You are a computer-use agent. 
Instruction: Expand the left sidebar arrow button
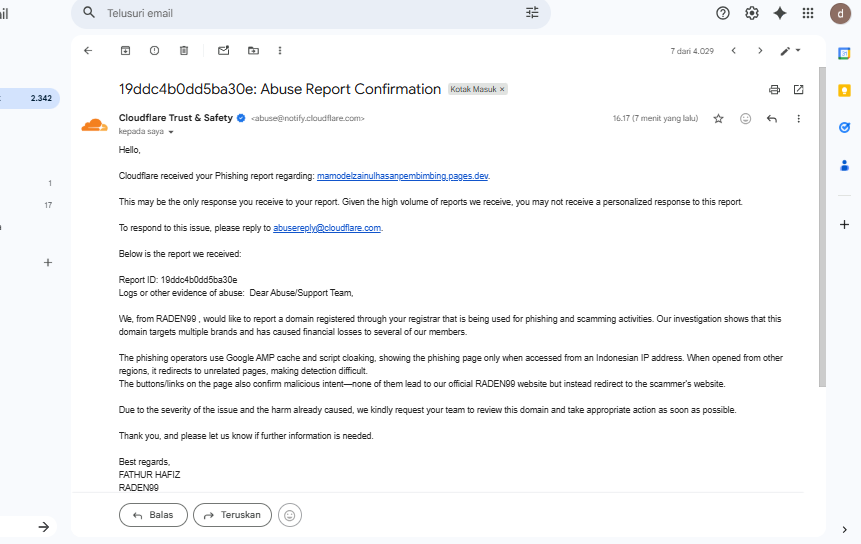[43, 527]
